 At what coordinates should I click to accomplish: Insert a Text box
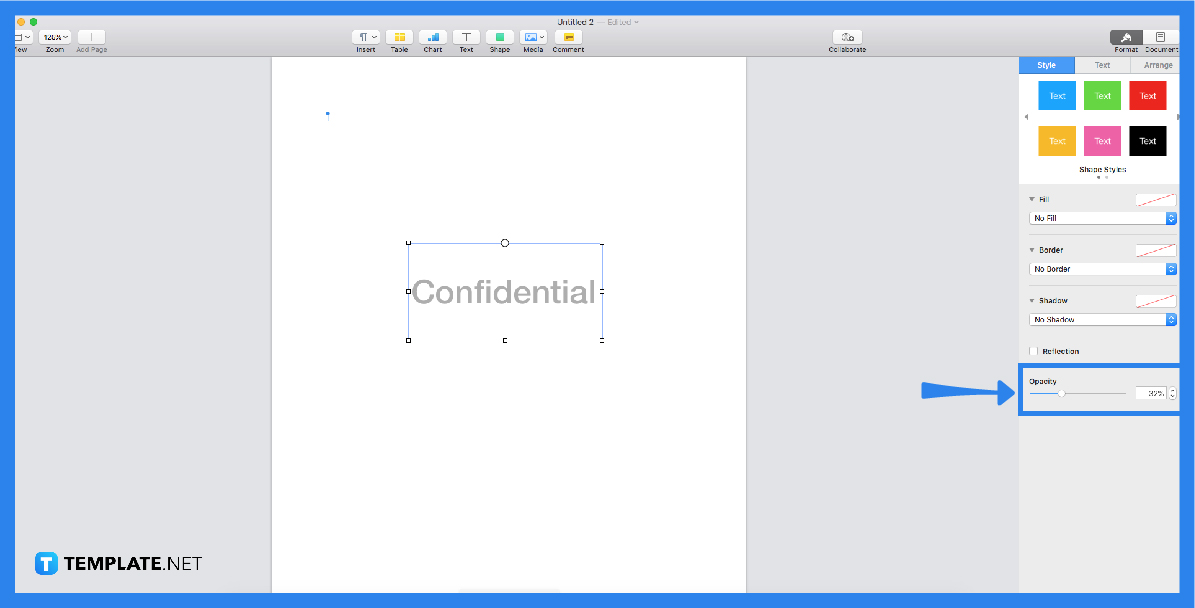466,35
